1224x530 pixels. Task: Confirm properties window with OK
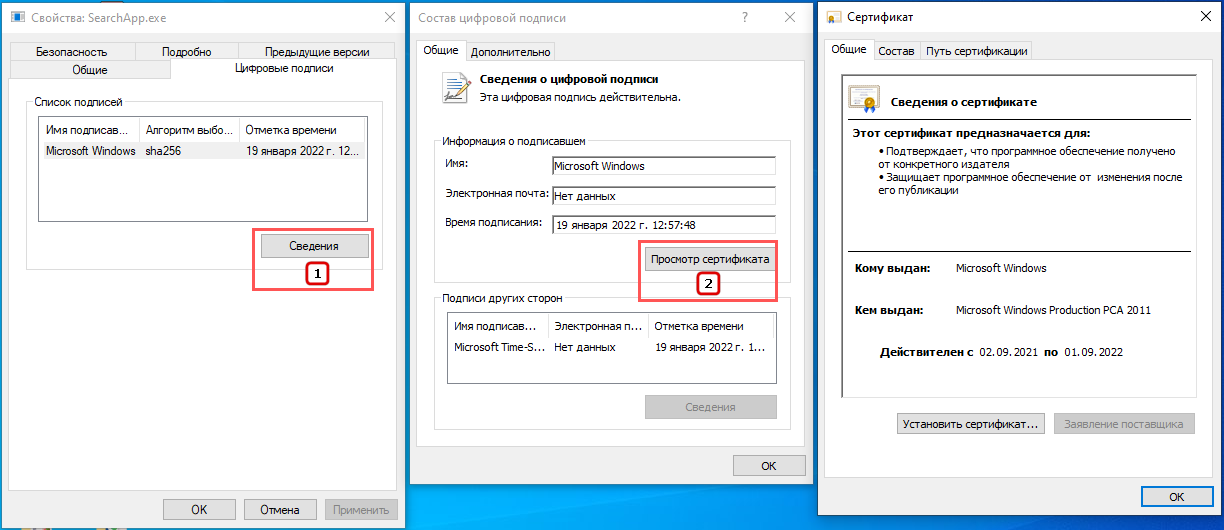(x=199, y=509)
